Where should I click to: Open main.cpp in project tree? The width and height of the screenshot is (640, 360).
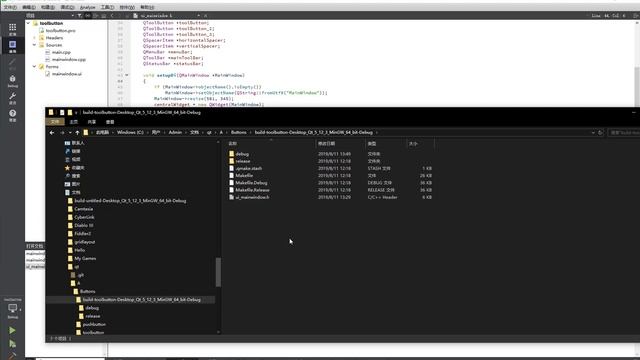pyautogui.click(x=61, y=52)
